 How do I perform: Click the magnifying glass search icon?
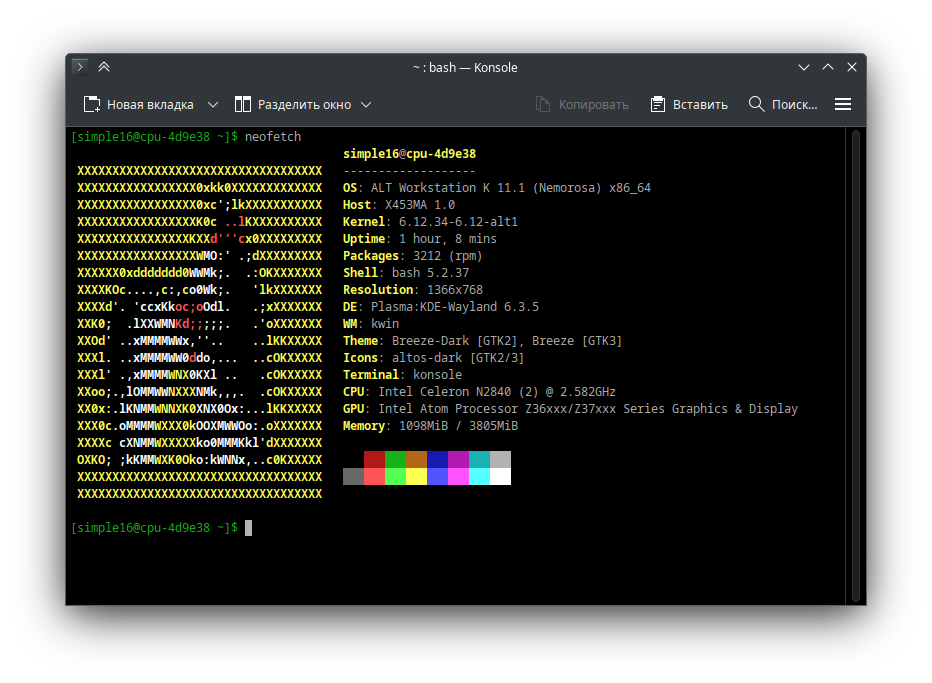pos(756,104)
